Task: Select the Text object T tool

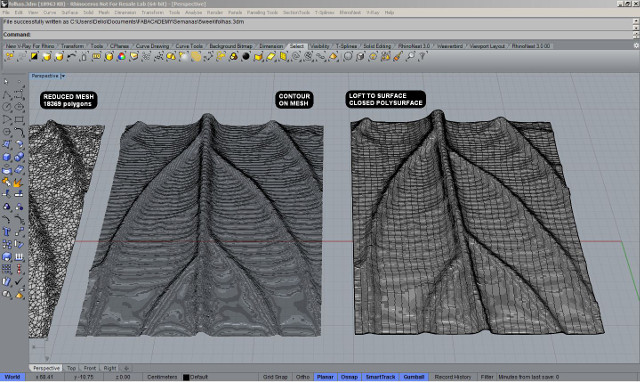Action: tap(7, 232)
